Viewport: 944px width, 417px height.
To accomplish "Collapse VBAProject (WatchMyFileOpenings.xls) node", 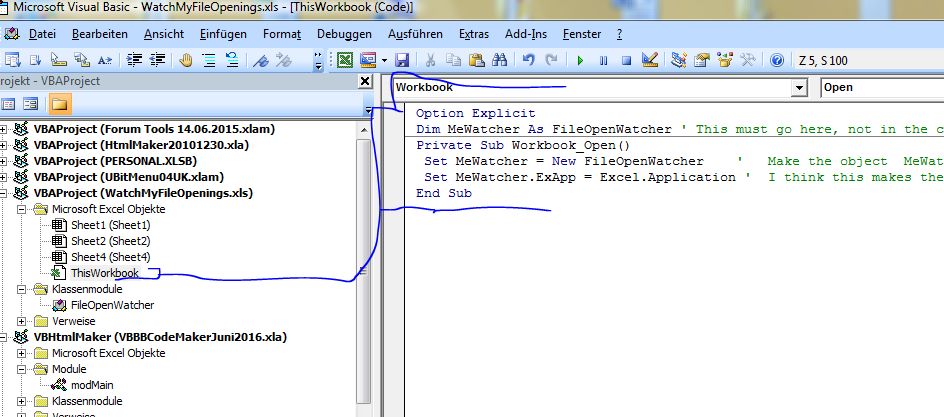I will [x=2, y=193].
